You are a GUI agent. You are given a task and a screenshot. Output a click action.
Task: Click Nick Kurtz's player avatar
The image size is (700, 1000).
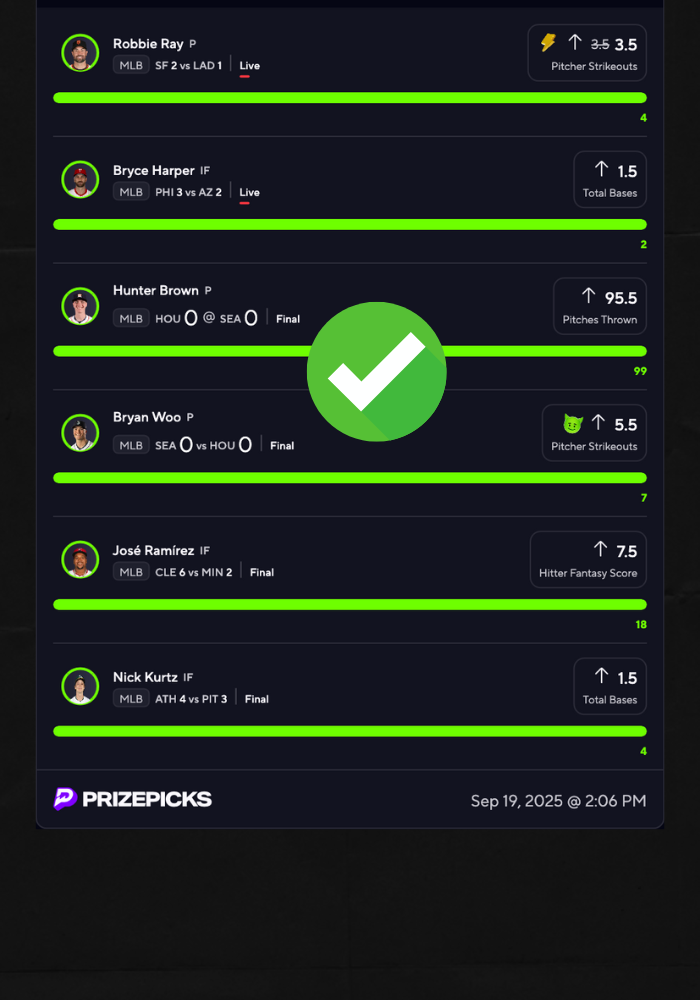pos(80,686)
